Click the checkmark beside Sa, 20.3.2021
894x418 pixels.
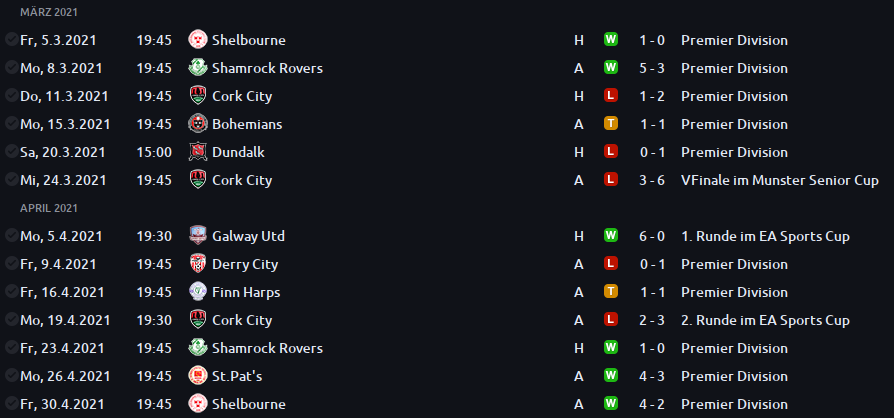[x=11, y=151]
